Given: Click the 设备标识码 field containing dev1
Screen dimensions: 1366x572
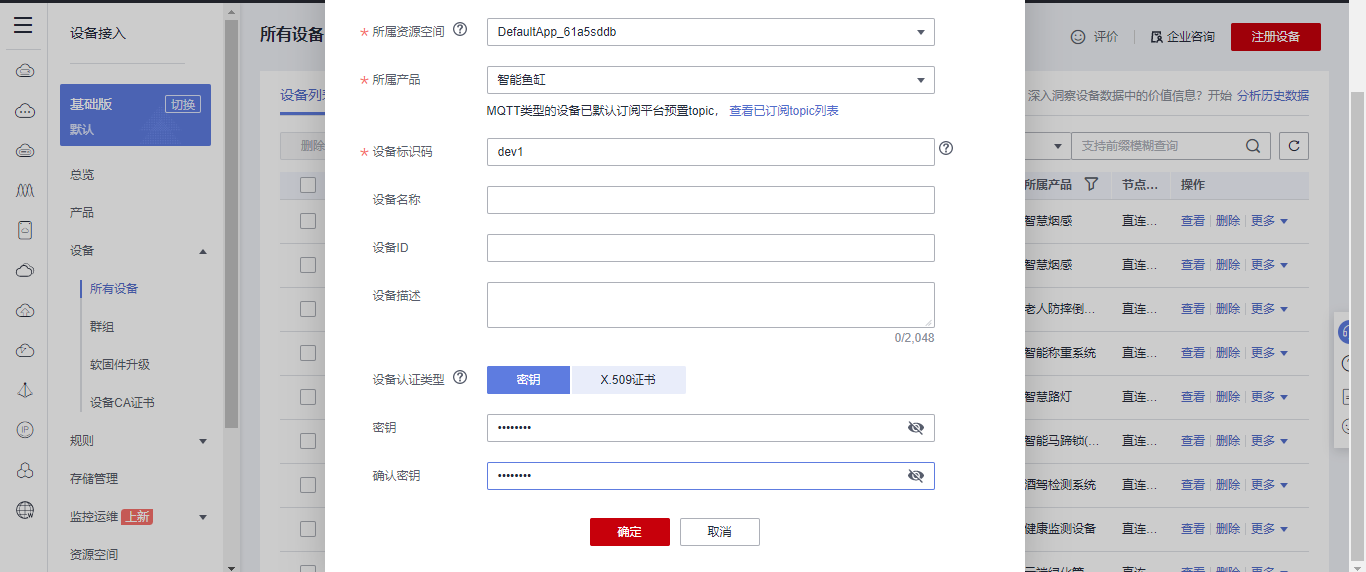Looking at the screenshot, I should point(710,152).
